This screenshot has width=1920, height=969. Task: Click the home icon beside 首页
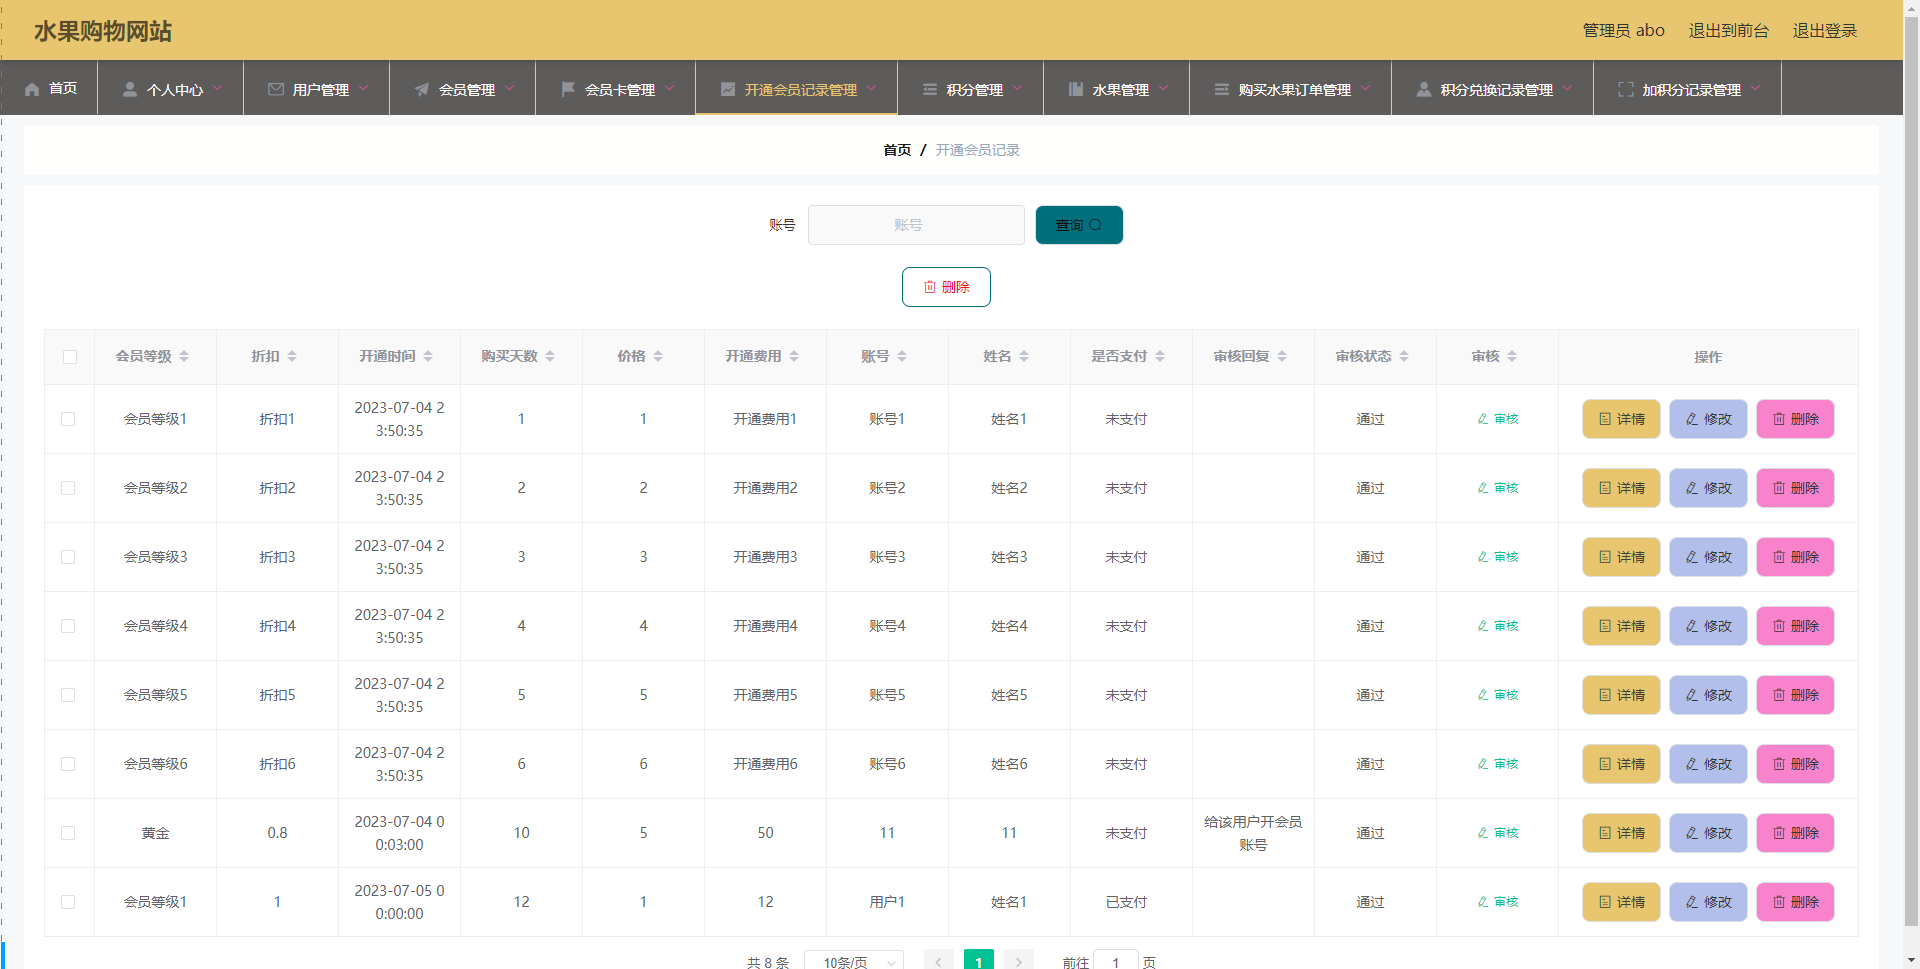pos(32,89)
